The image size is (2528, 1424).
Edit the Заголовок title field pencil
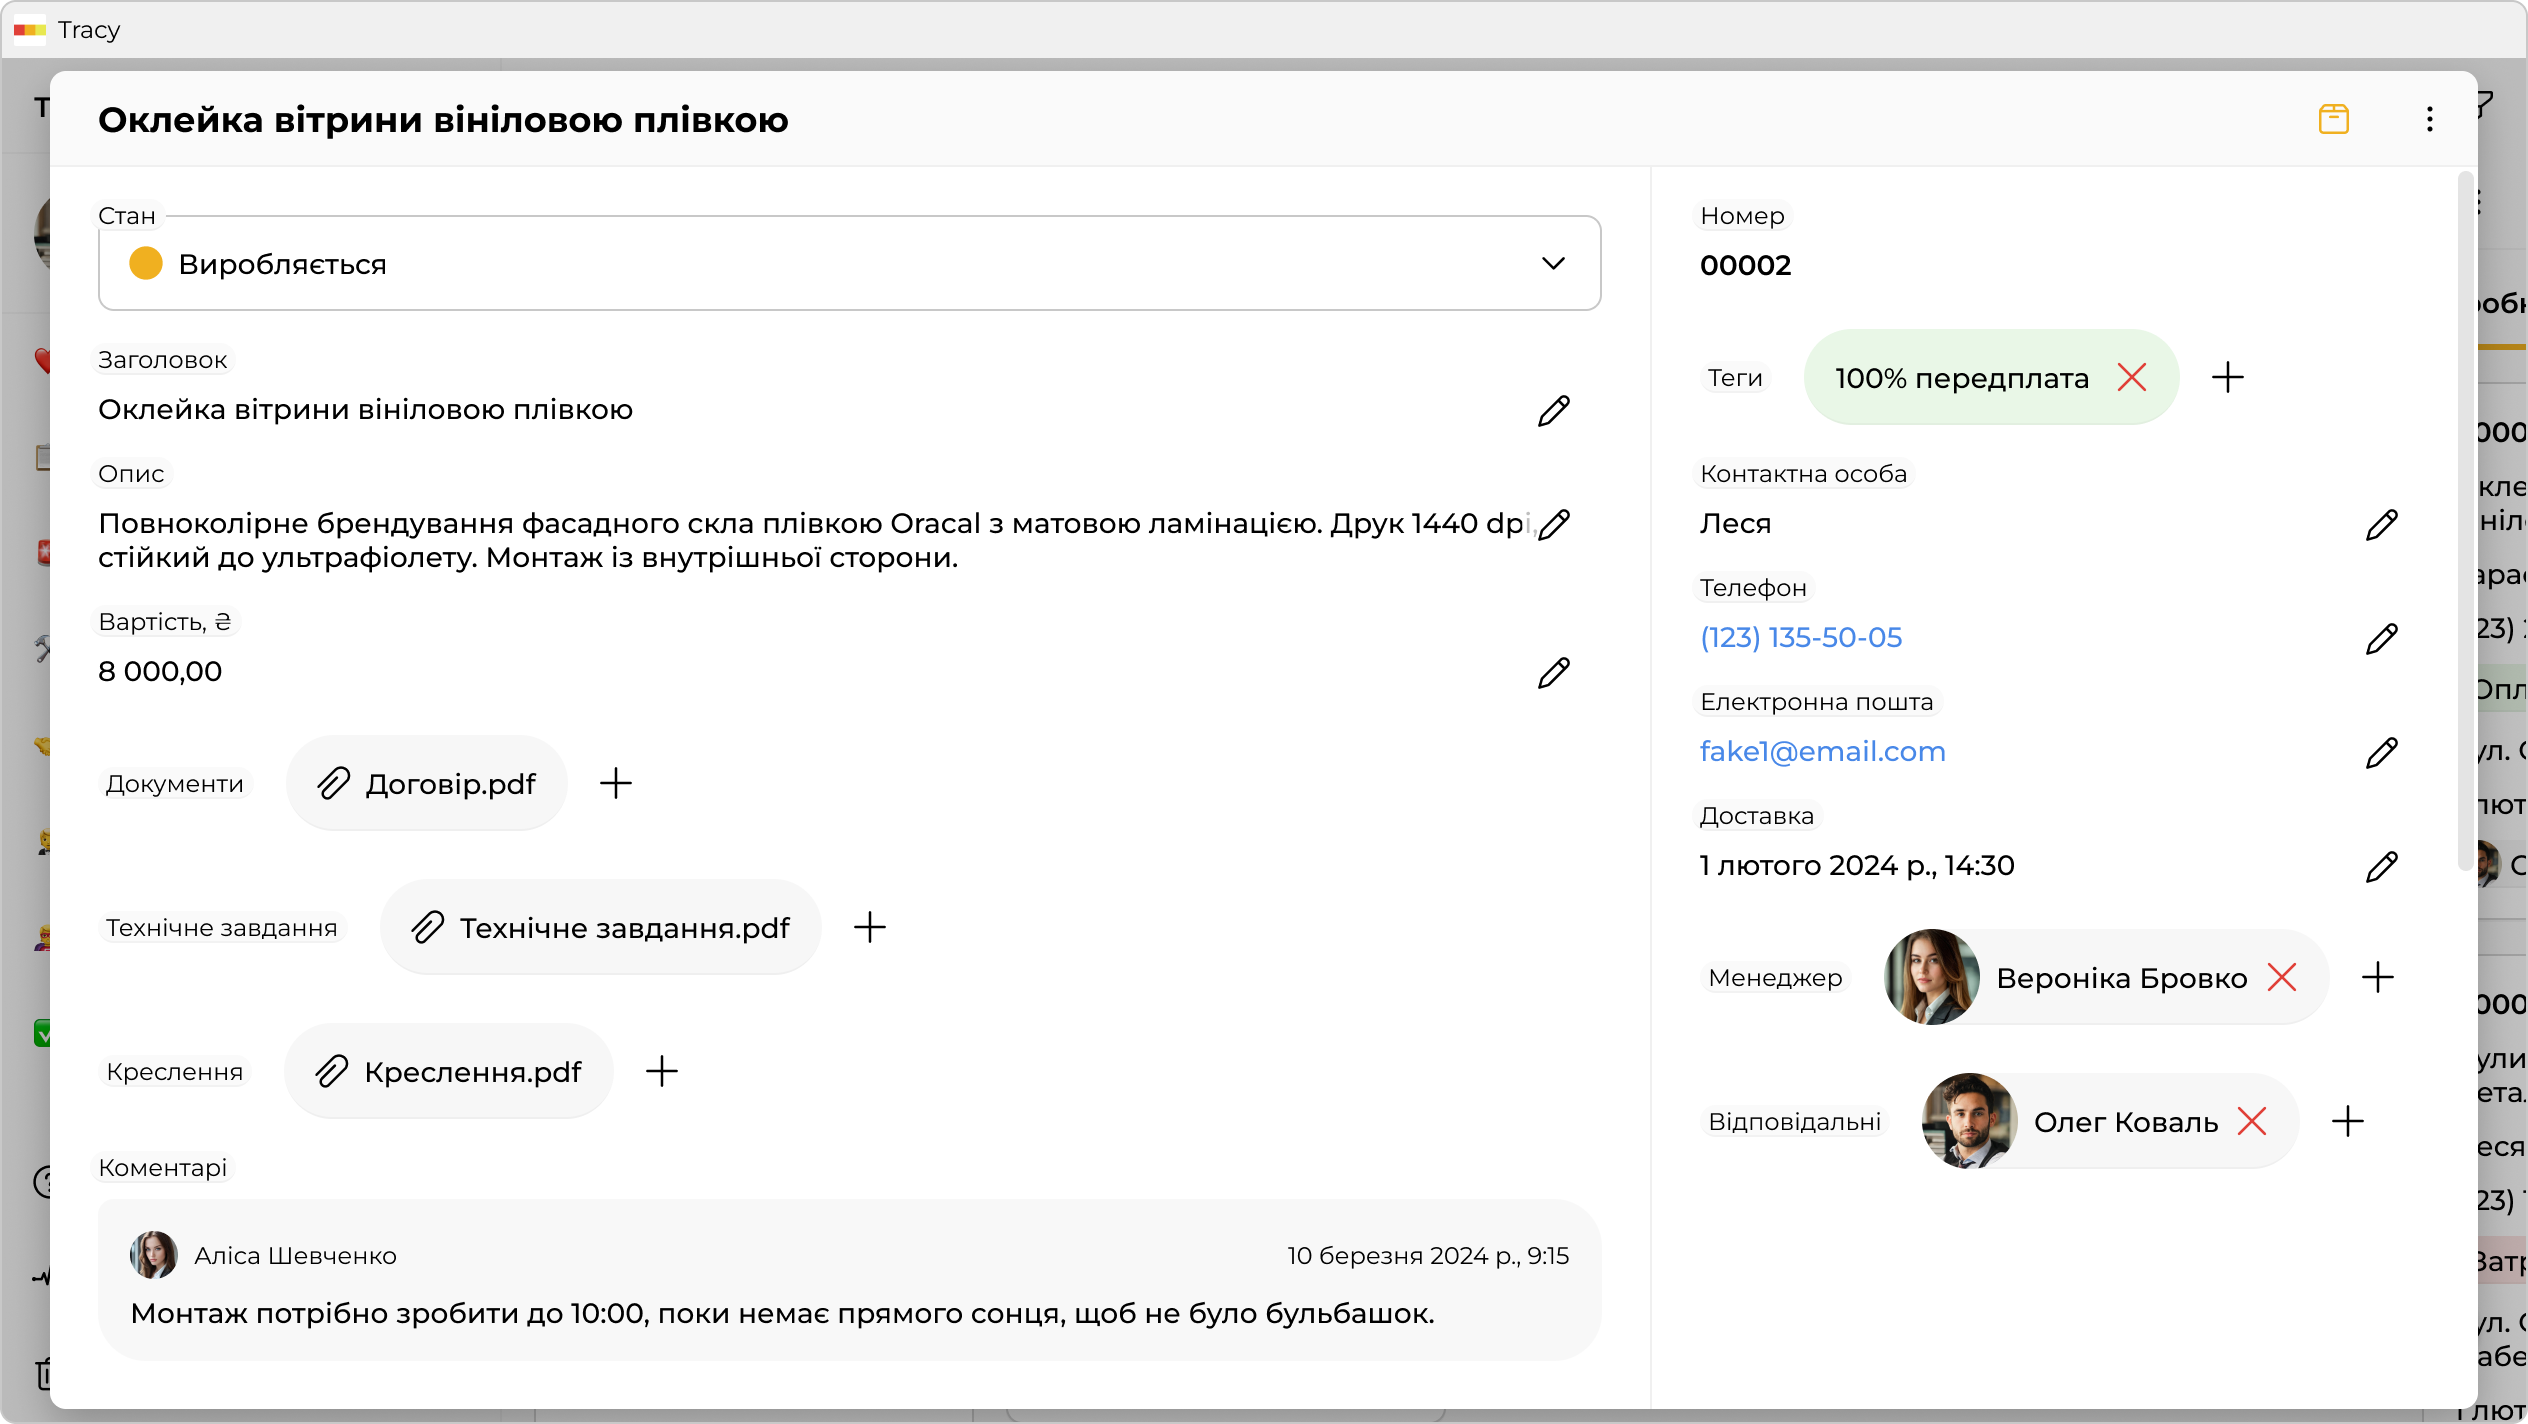click(x=1553, y=410)
